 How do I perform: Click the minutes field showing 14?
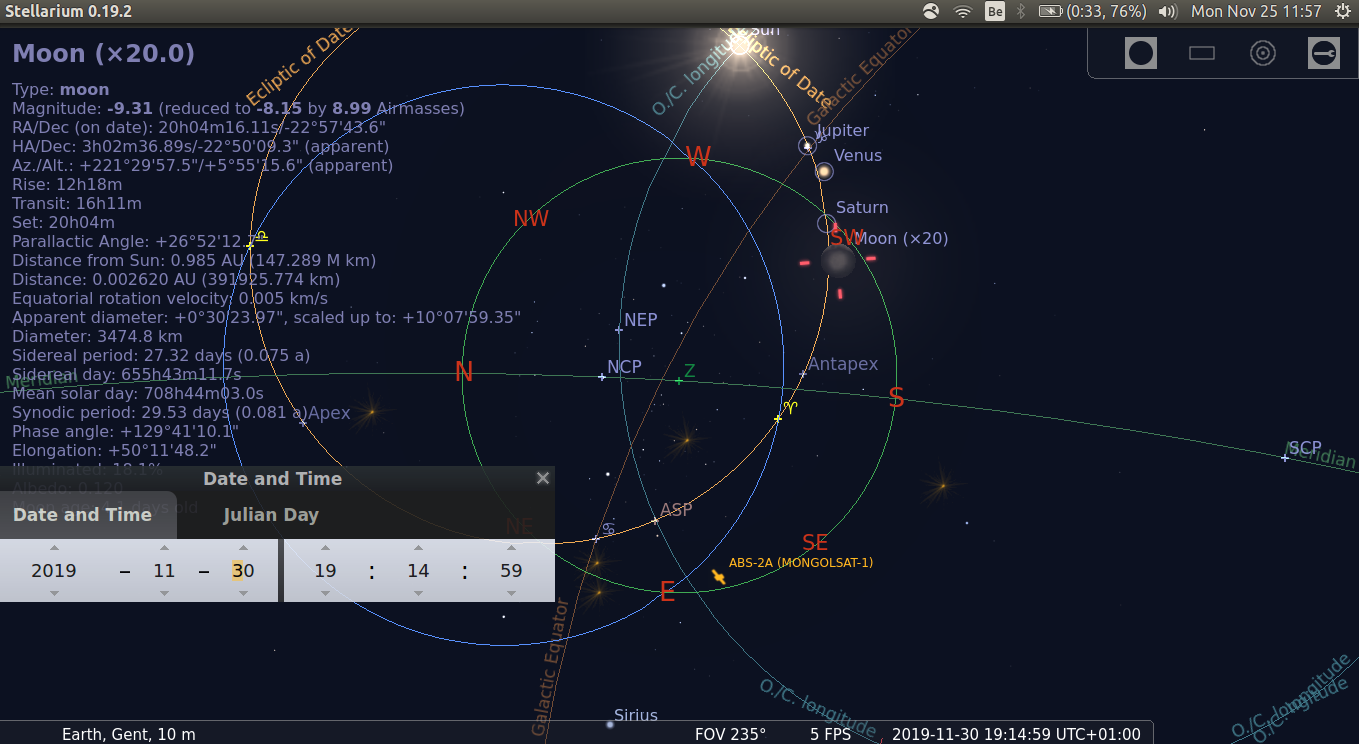[418, 571]
